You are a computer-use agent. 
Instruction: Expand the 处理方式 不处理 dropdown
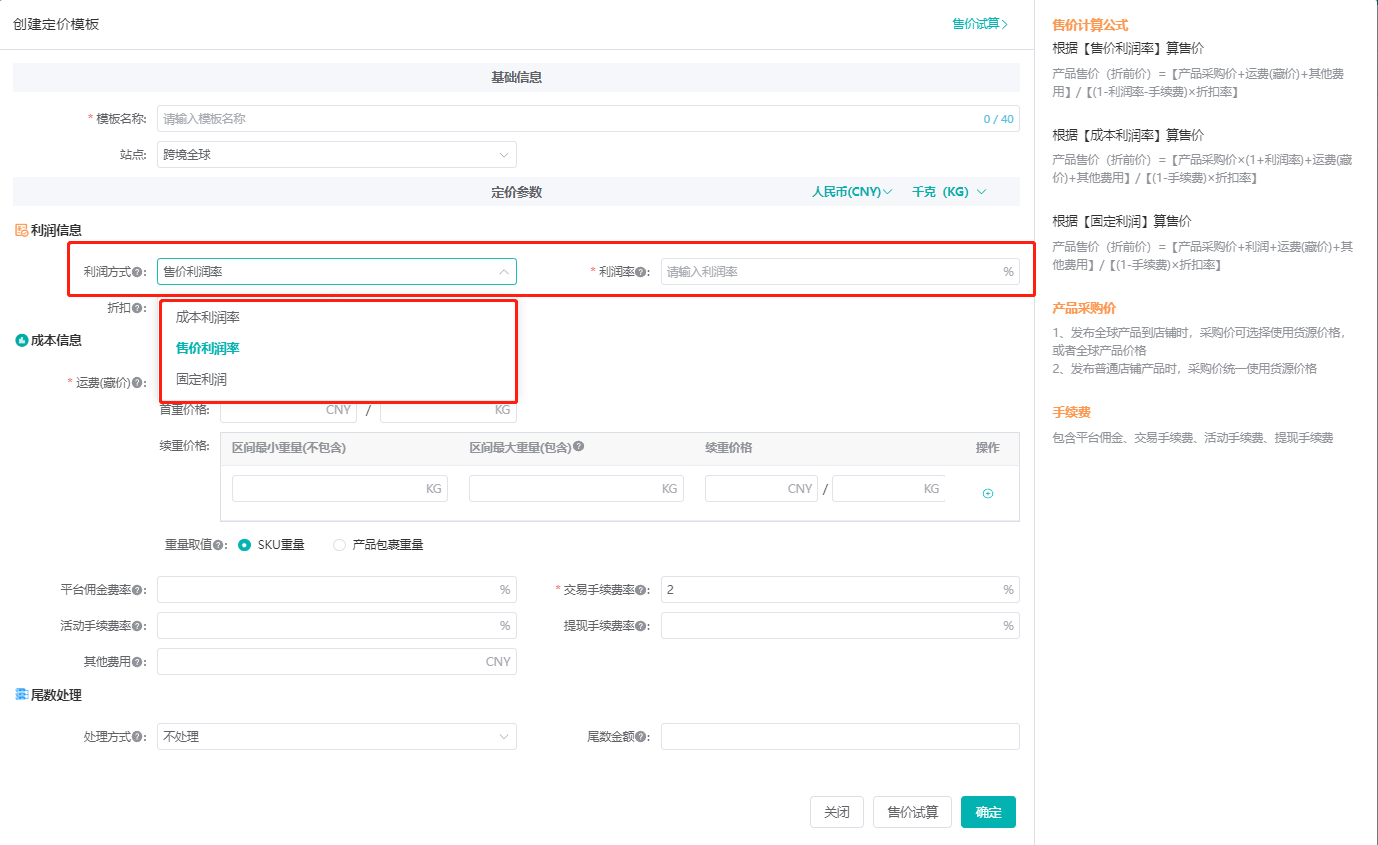click(x=336, y=737)
